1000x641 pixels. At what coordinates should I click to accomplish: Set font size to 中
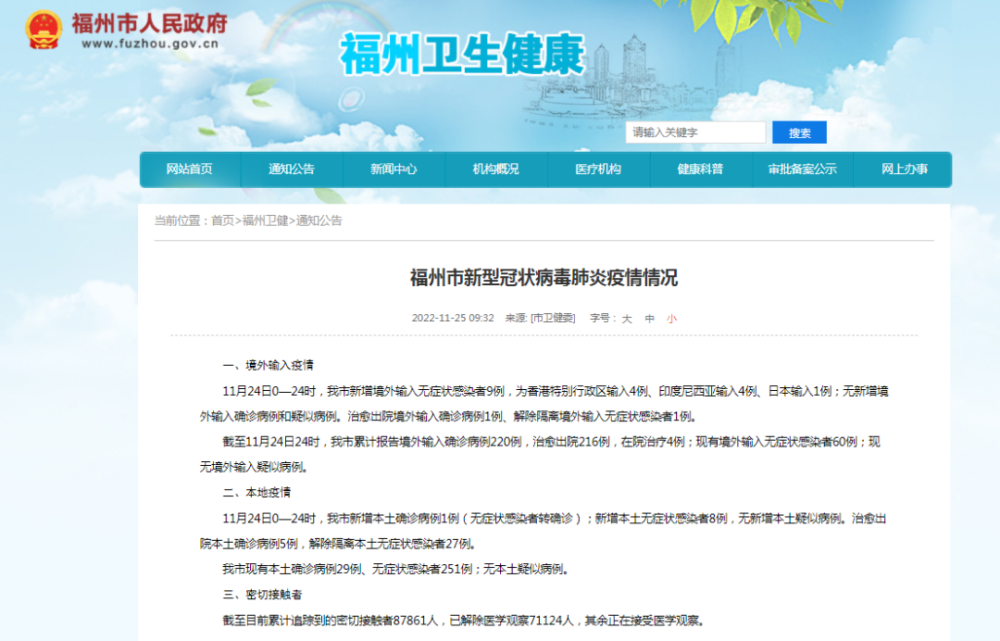click(x=649, y=318)
